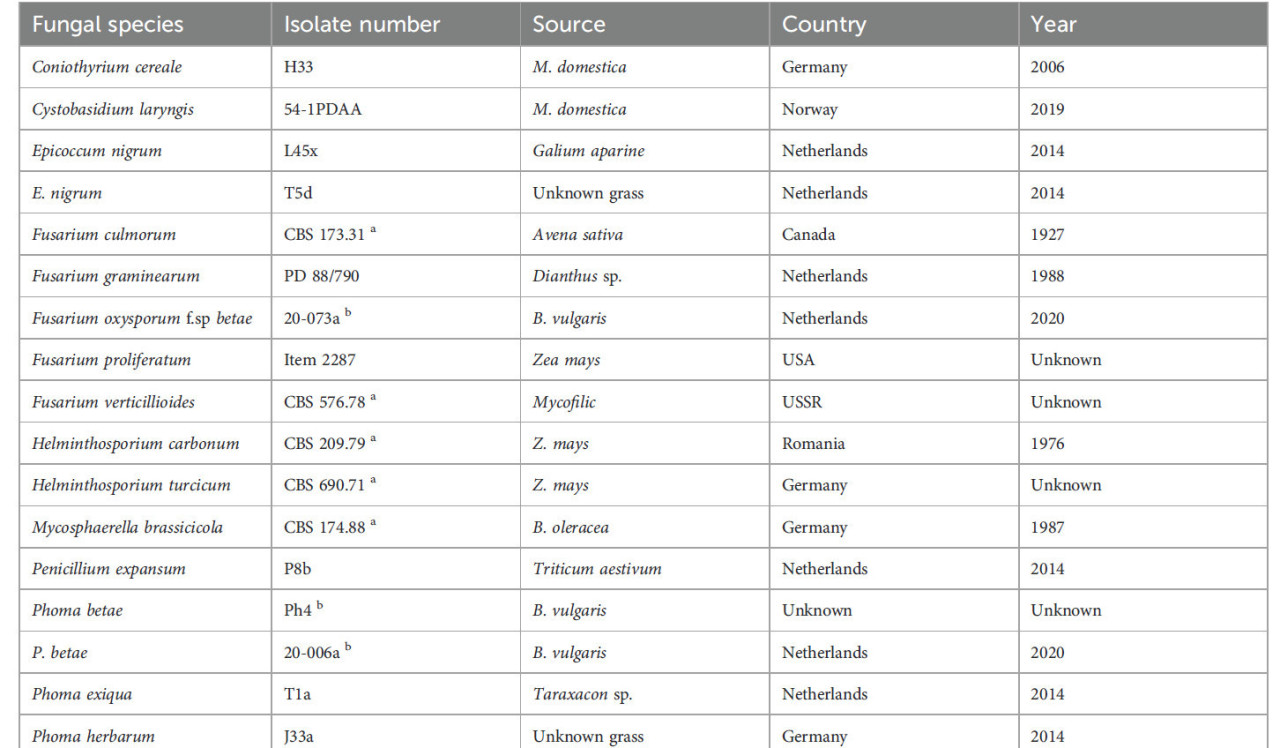
Task: Click the Galium aparine source cell
Action: pos(588,151)
